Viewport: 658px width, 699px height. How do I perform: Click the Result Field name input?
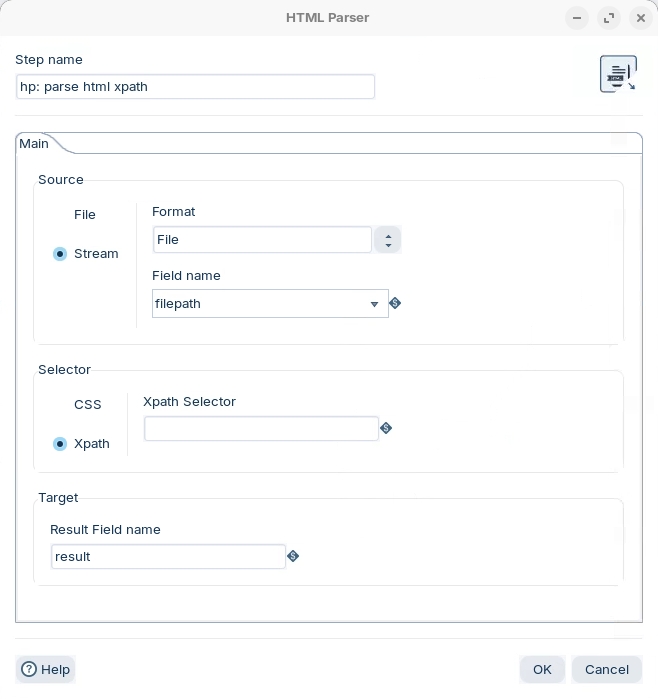click(x=168, y=556)
